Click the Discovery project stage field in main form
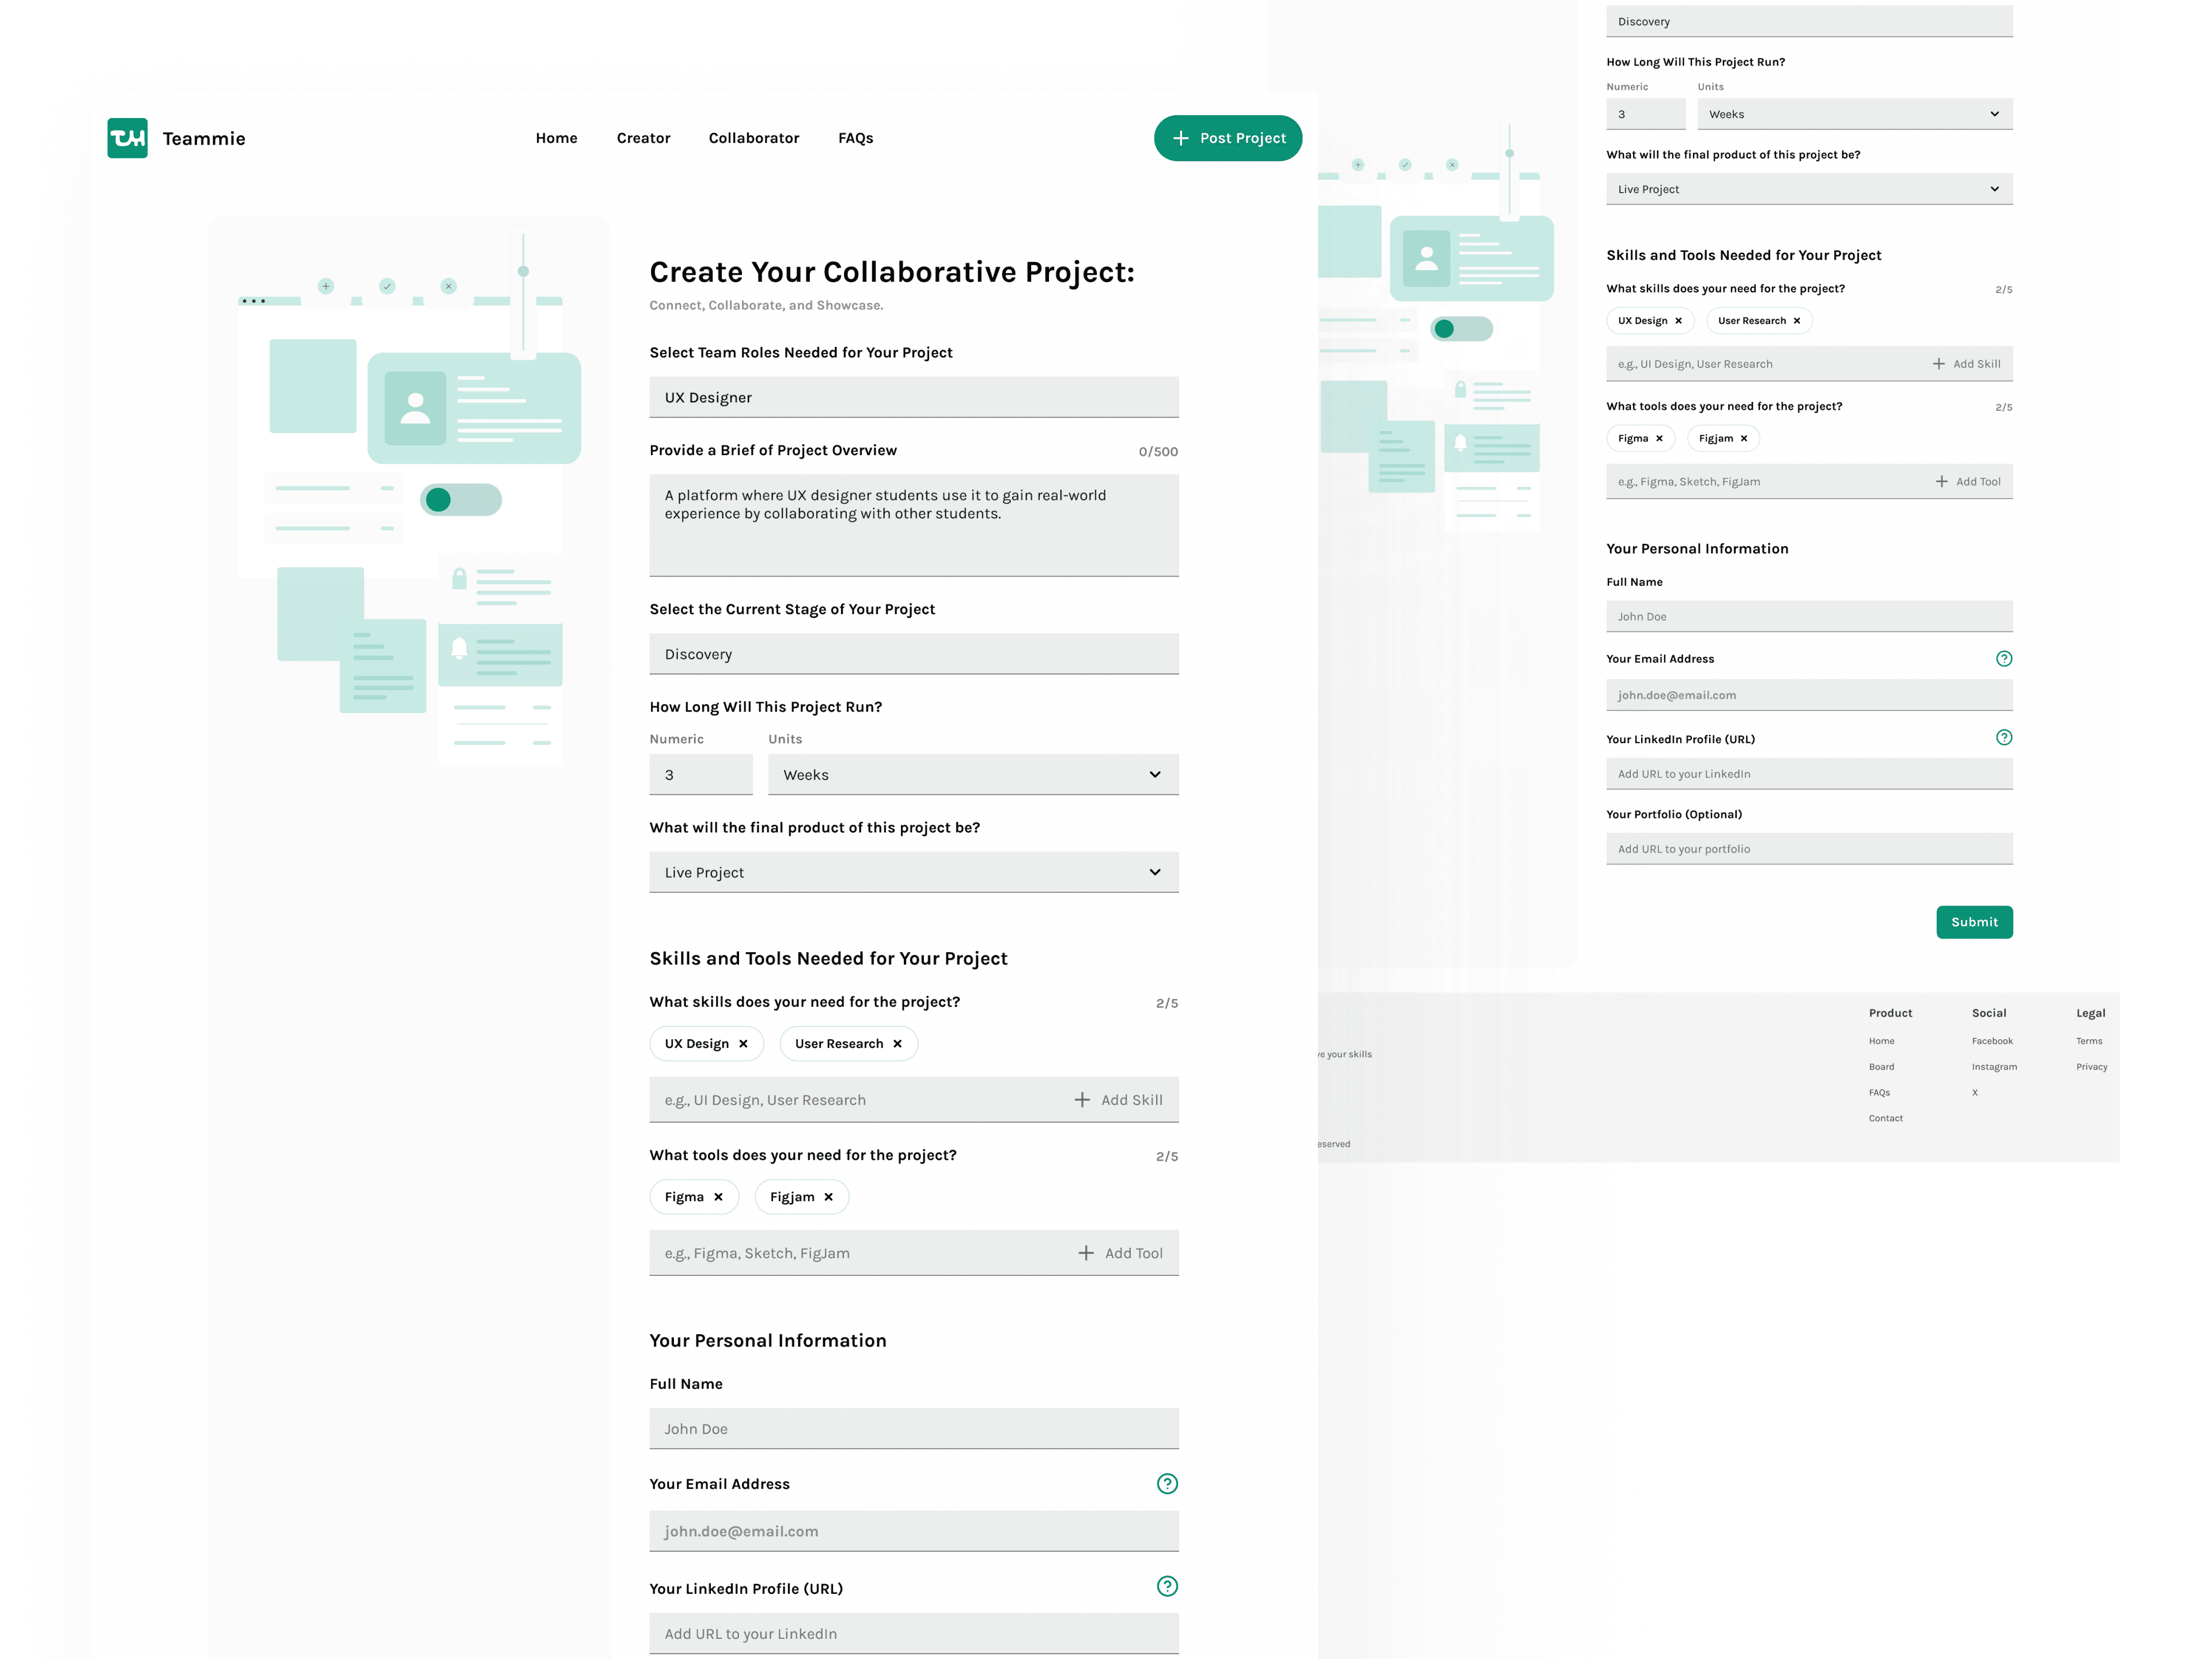 pyautogui.click(x=913, y=654)
